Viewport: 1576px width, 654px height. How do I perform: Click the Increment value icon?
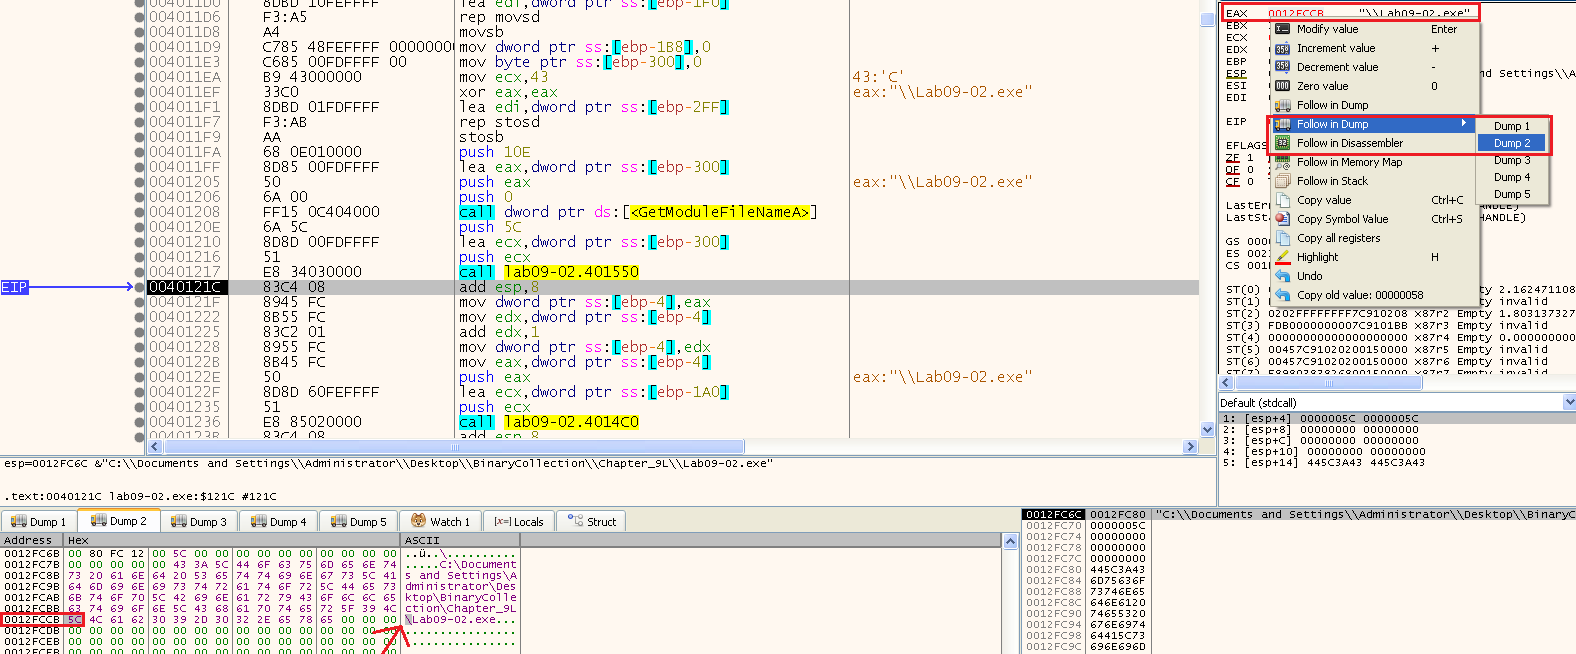1282,48
